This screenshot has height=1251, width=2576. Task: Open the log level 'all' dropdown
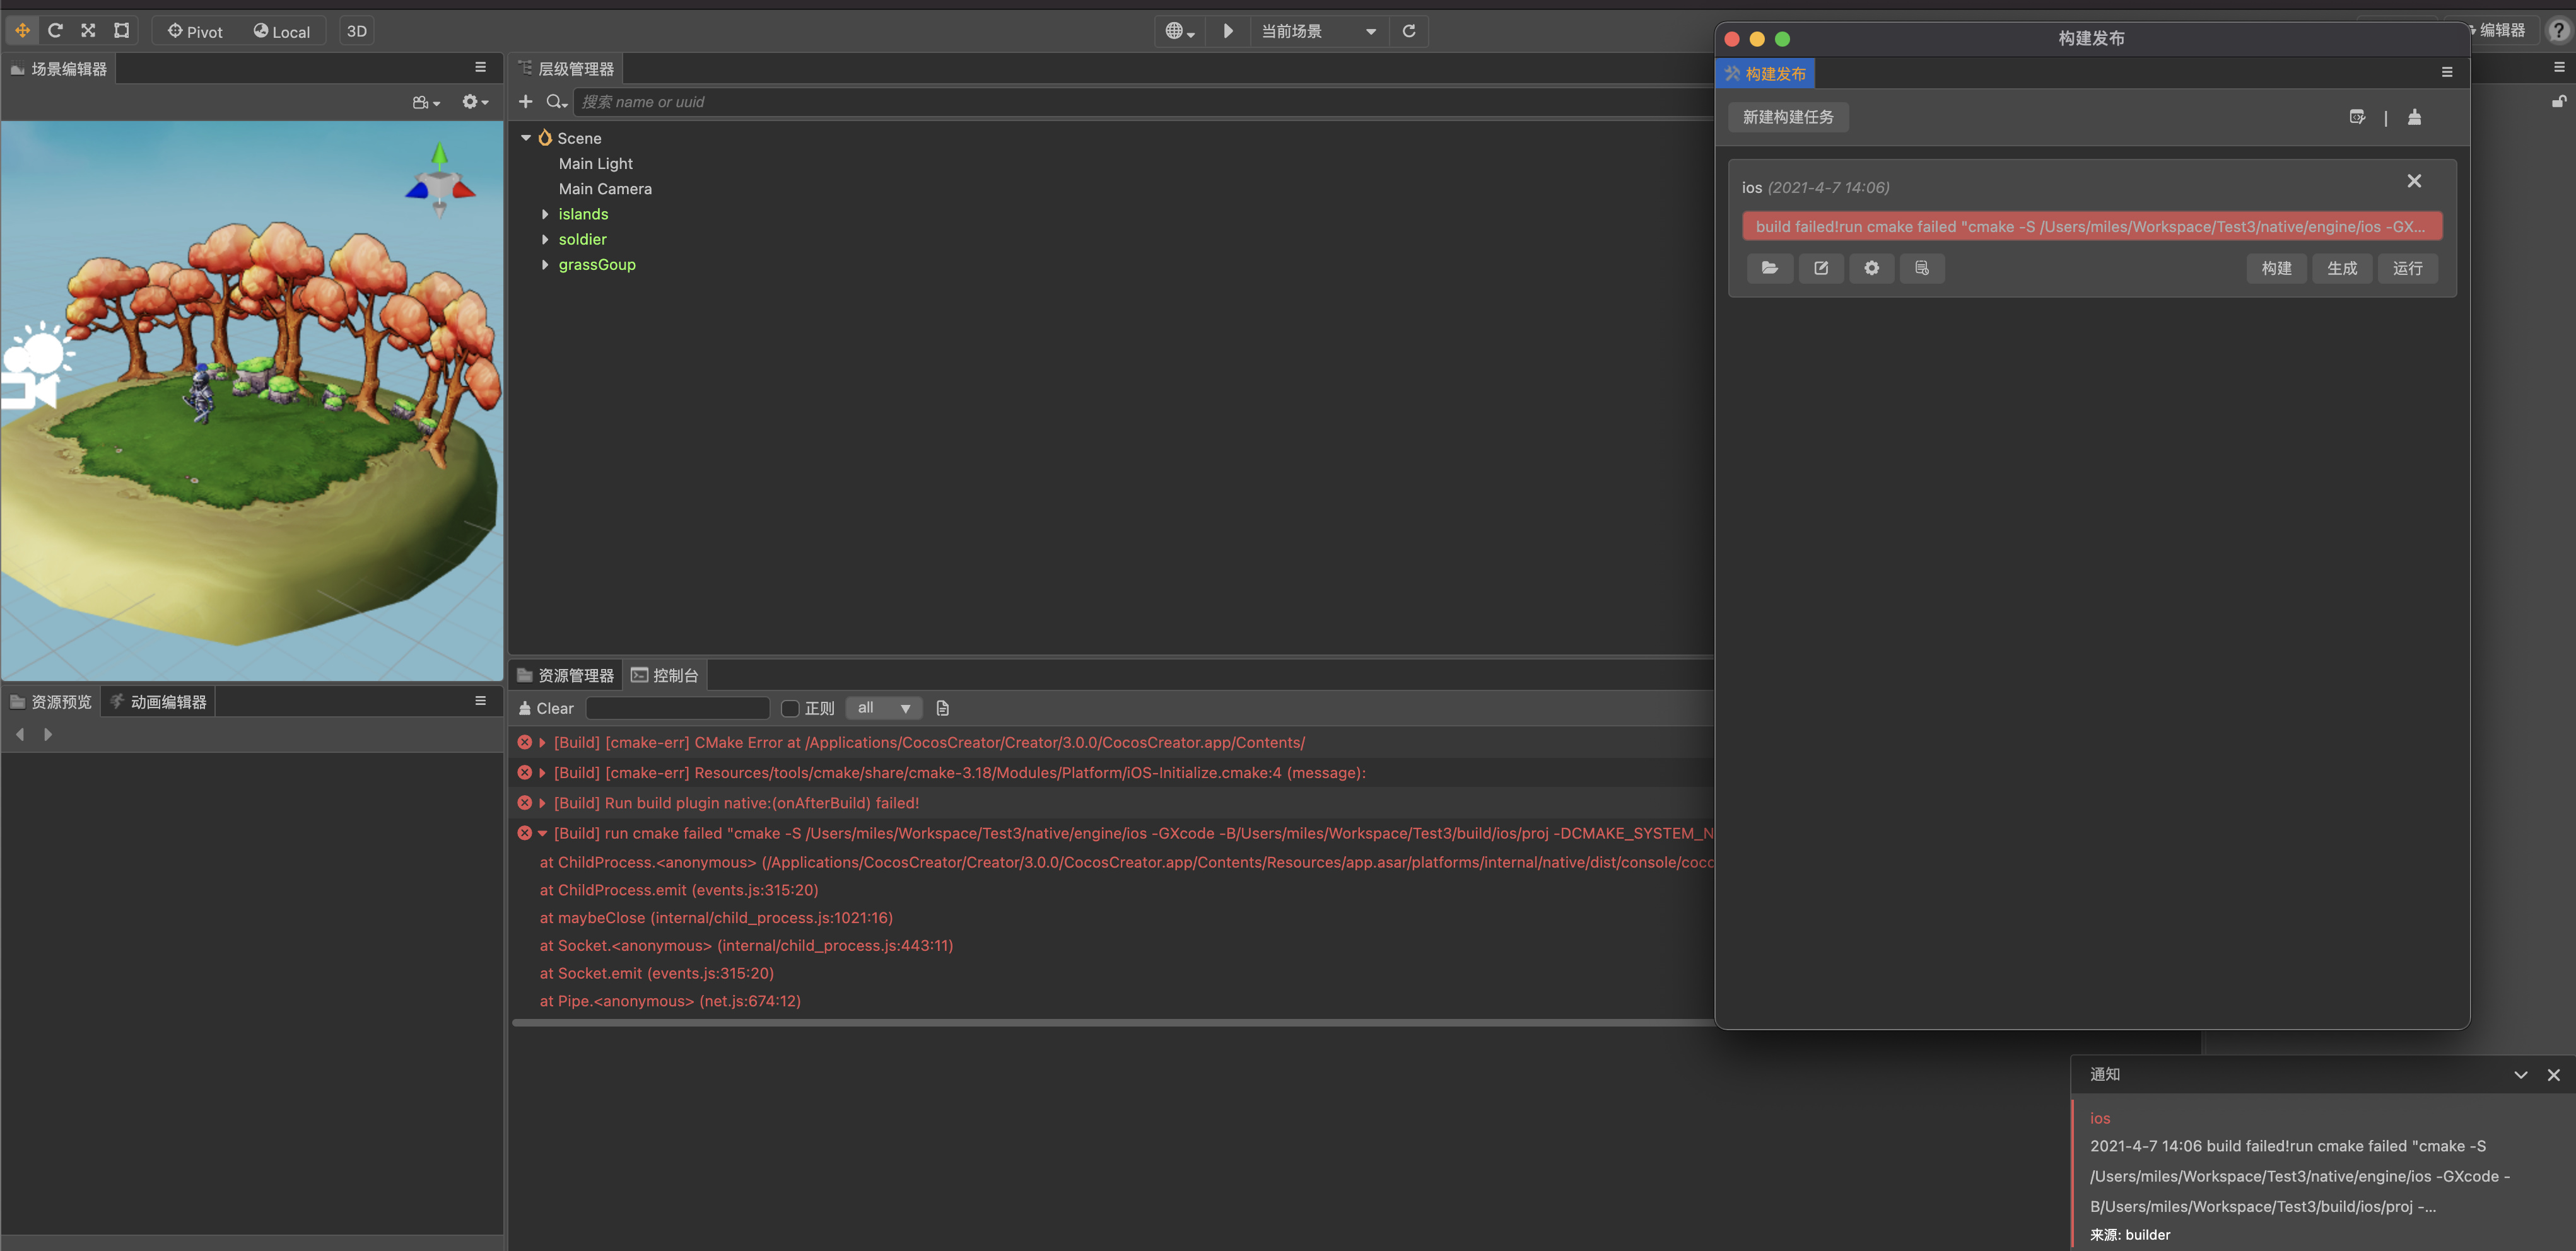(883, 708)
